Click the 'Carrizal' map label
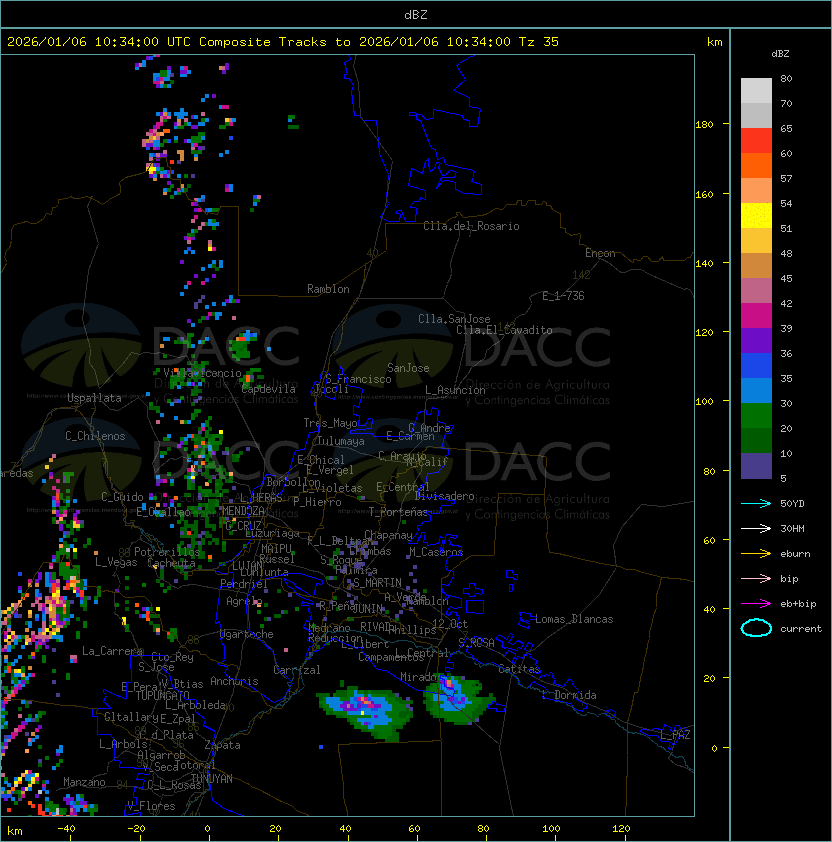Image resolution: width=832 pixels, height=842 pixels. pos(297,670)
